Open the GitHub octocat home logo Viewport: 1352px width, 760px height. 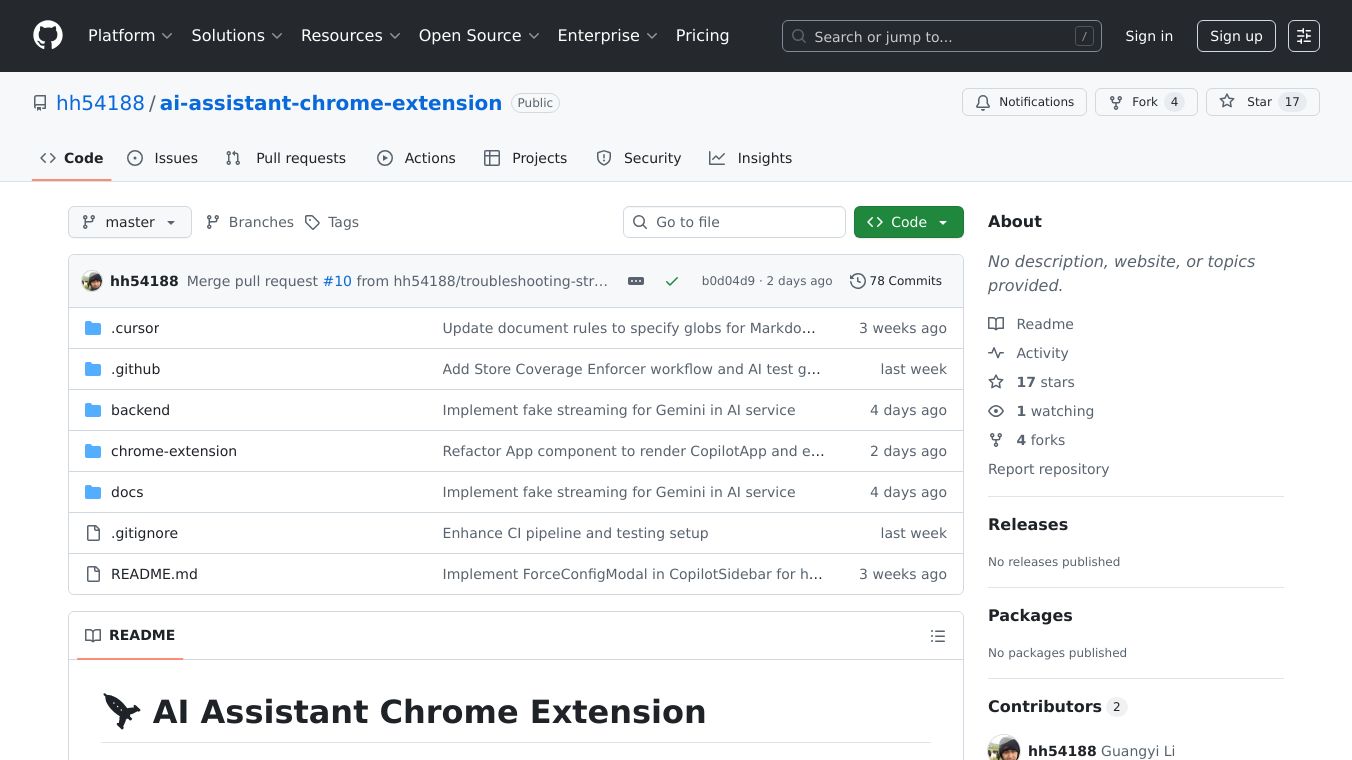pyautogui.click(x=47, y=35)
